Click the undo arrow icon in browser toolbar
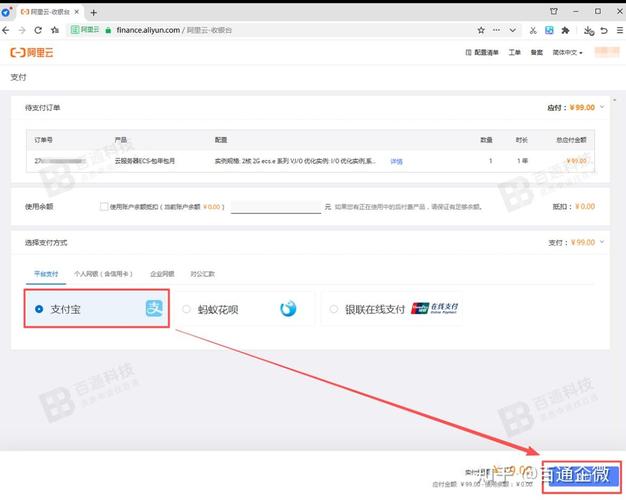Viewport: 626px width, 500px height. [604, 30]
